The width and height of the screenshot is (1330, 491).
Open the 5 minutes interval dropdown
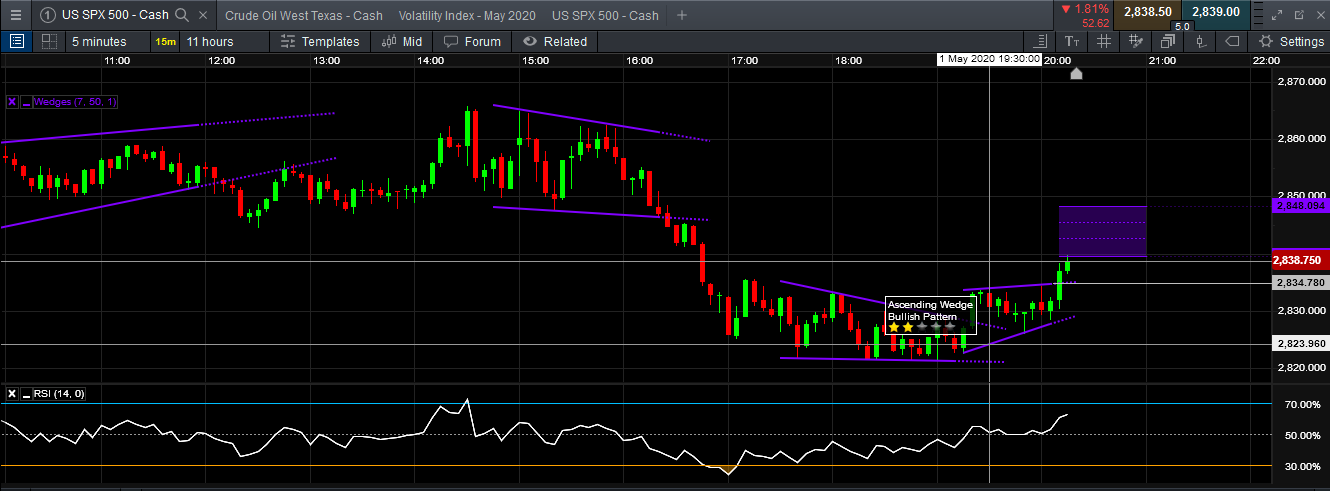coord(98,41)
